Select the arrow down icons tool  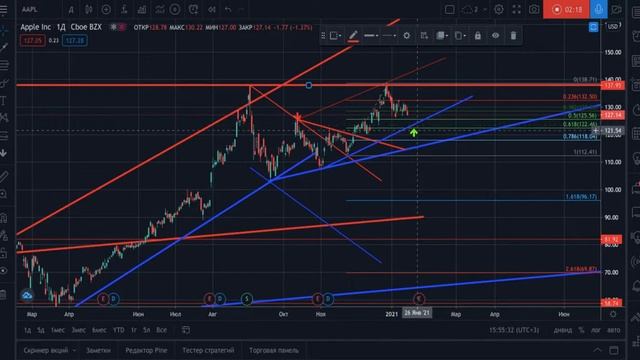pos(4,153)
